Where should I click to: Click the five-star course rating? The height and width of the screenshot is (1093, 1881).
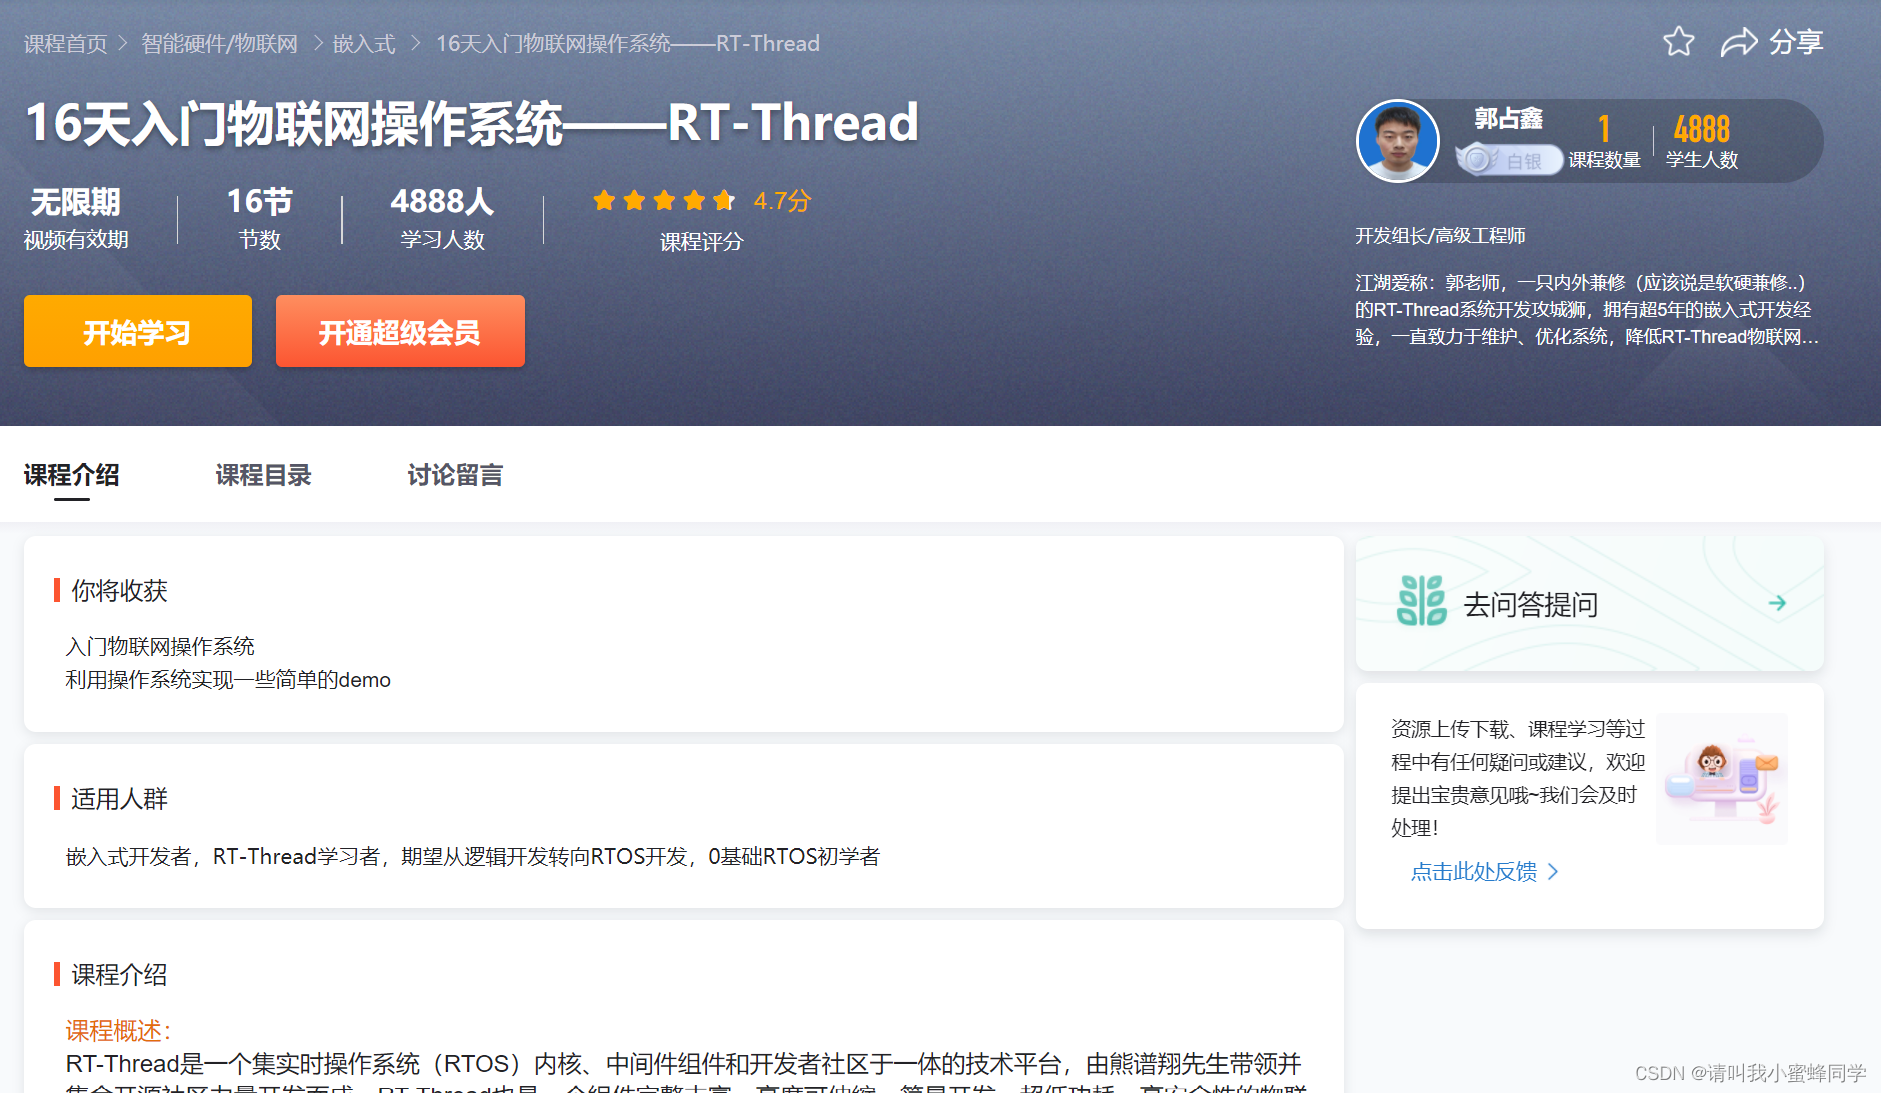(x=664, y=201)
